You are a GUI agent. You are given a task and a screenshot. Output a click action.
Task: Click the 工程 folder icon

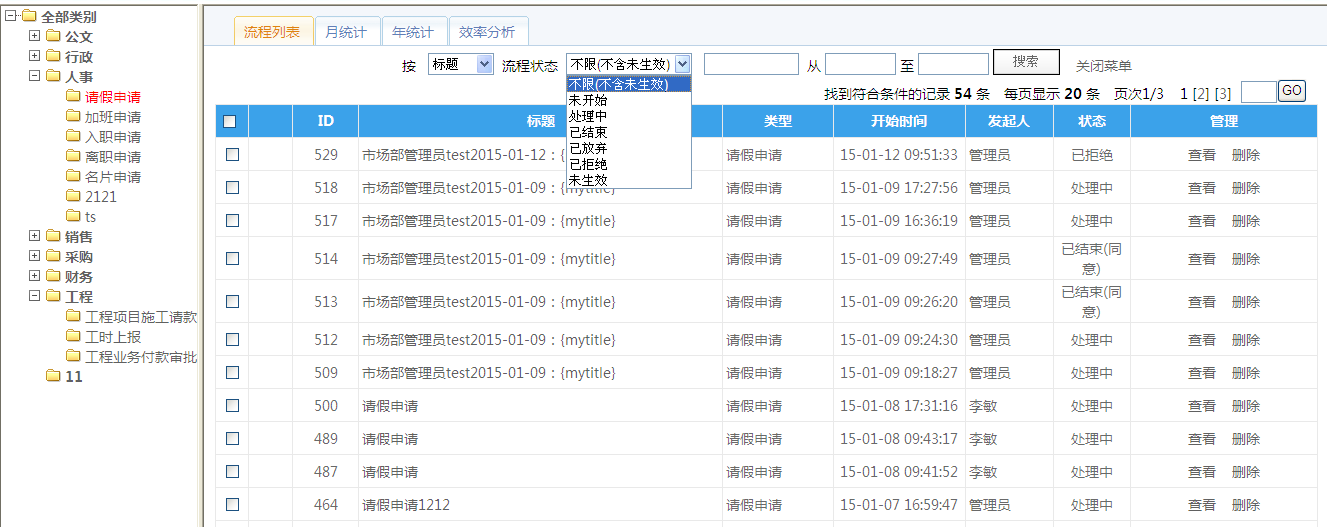(53, 297)
